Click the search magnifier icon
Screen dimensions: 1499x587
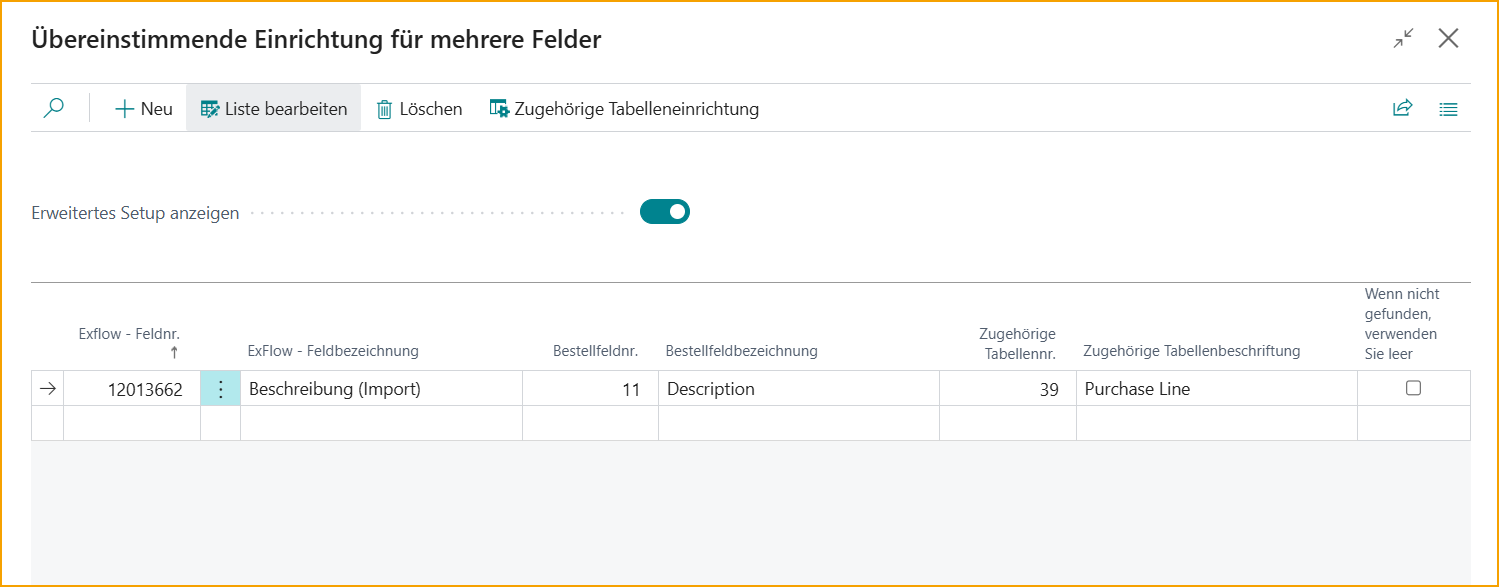54,108
